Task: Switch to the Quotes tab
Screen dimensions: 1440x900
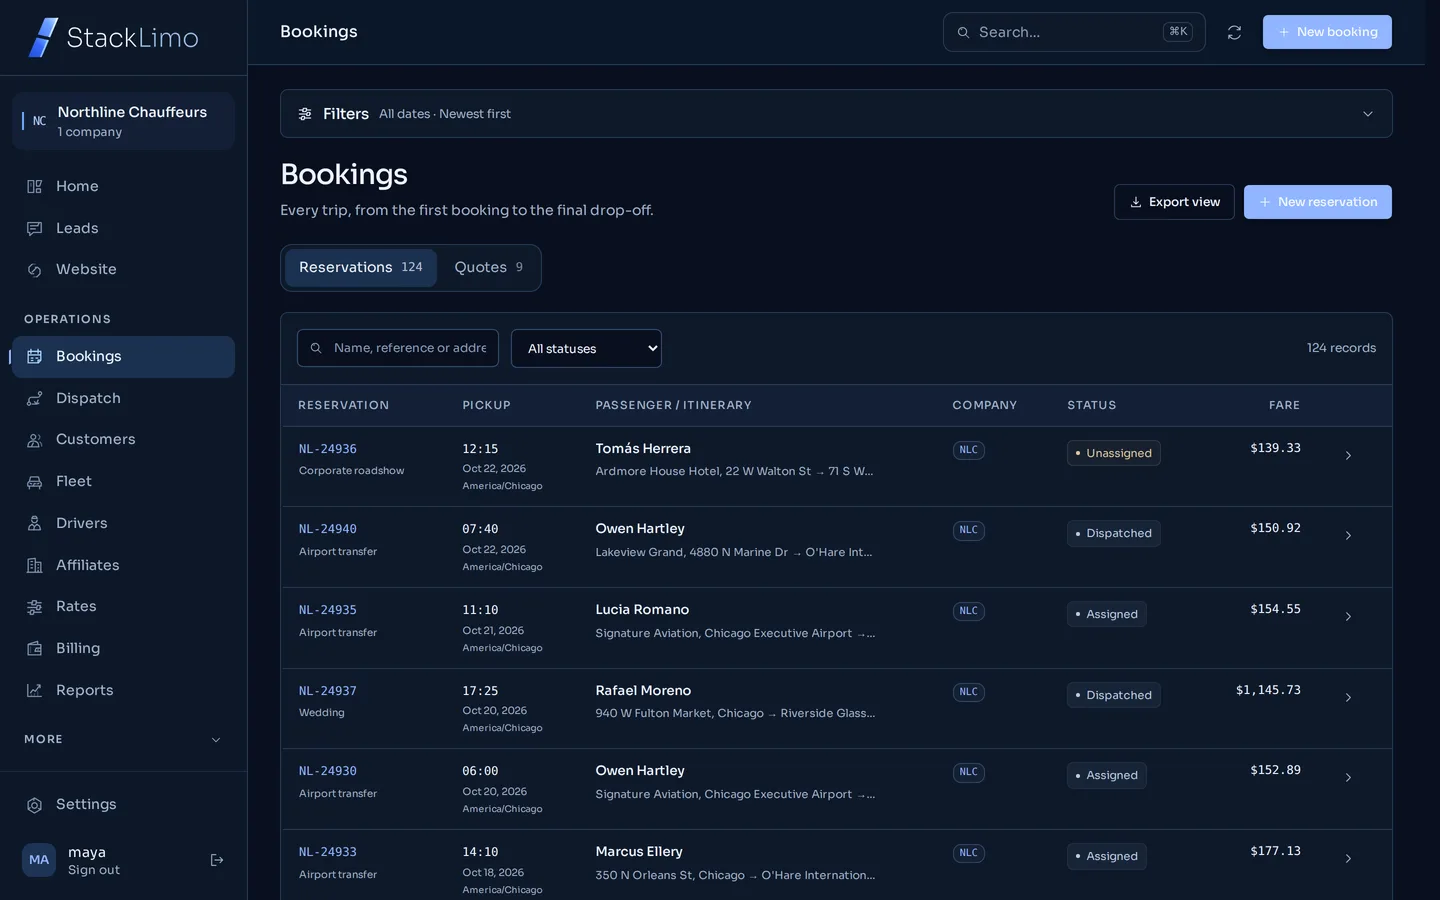Action: 489,268
